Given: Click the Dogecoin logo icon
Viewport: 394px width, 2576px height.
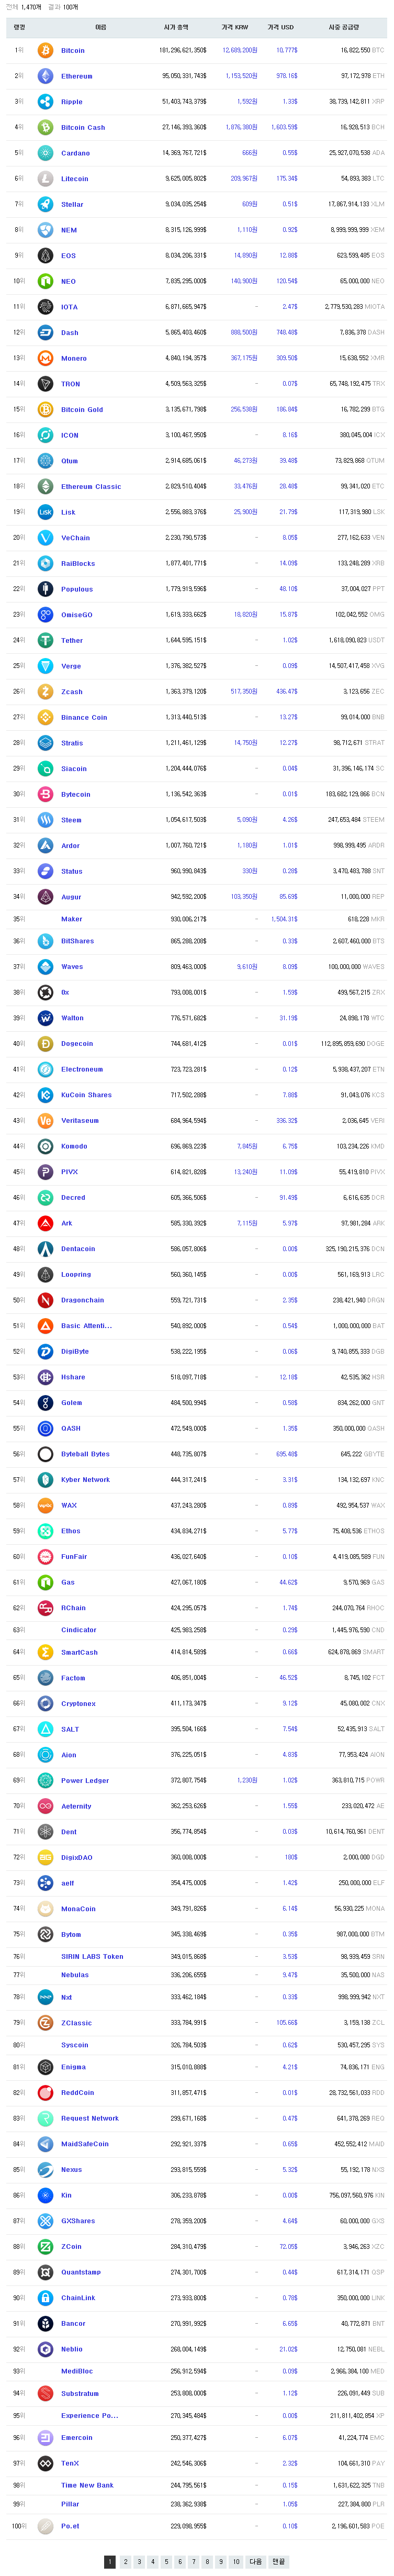Looking at the screenshot, I should coord(45,1043).
